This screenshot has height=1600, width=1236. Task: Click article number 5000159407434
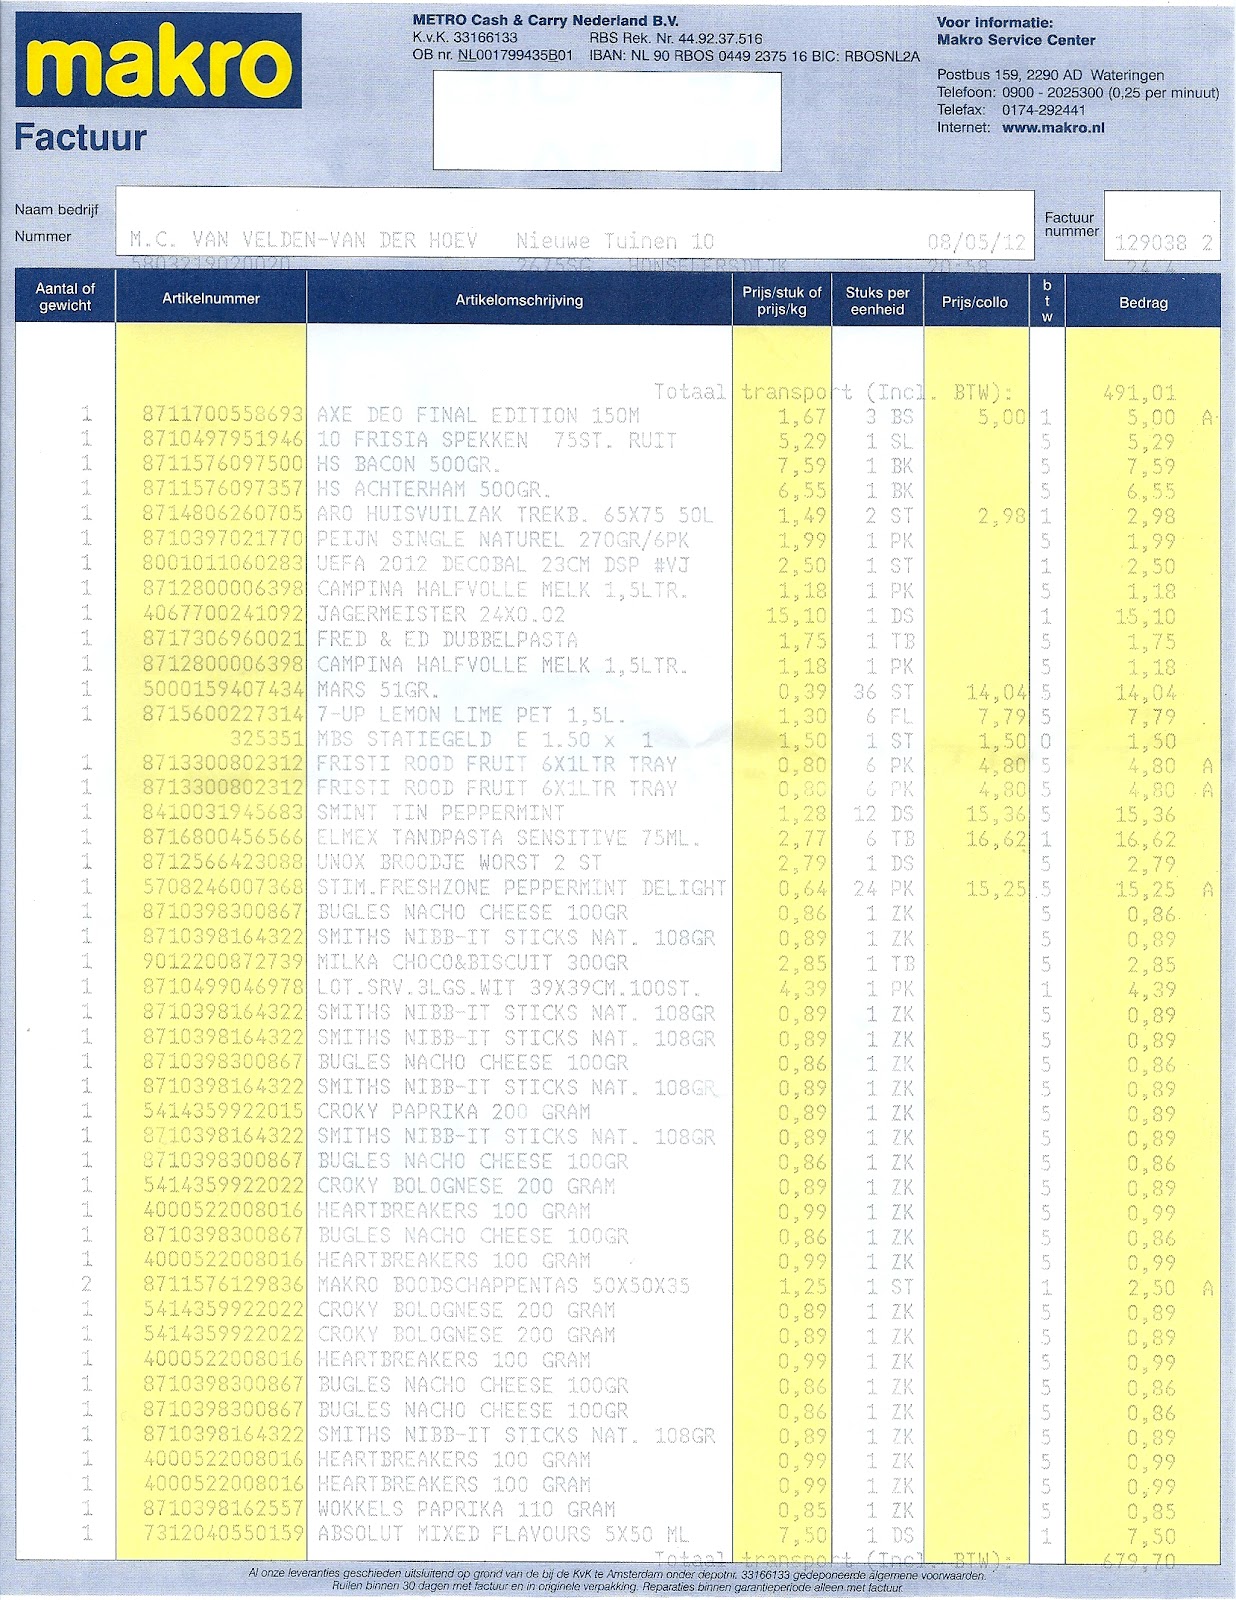[x=222, y=690]
